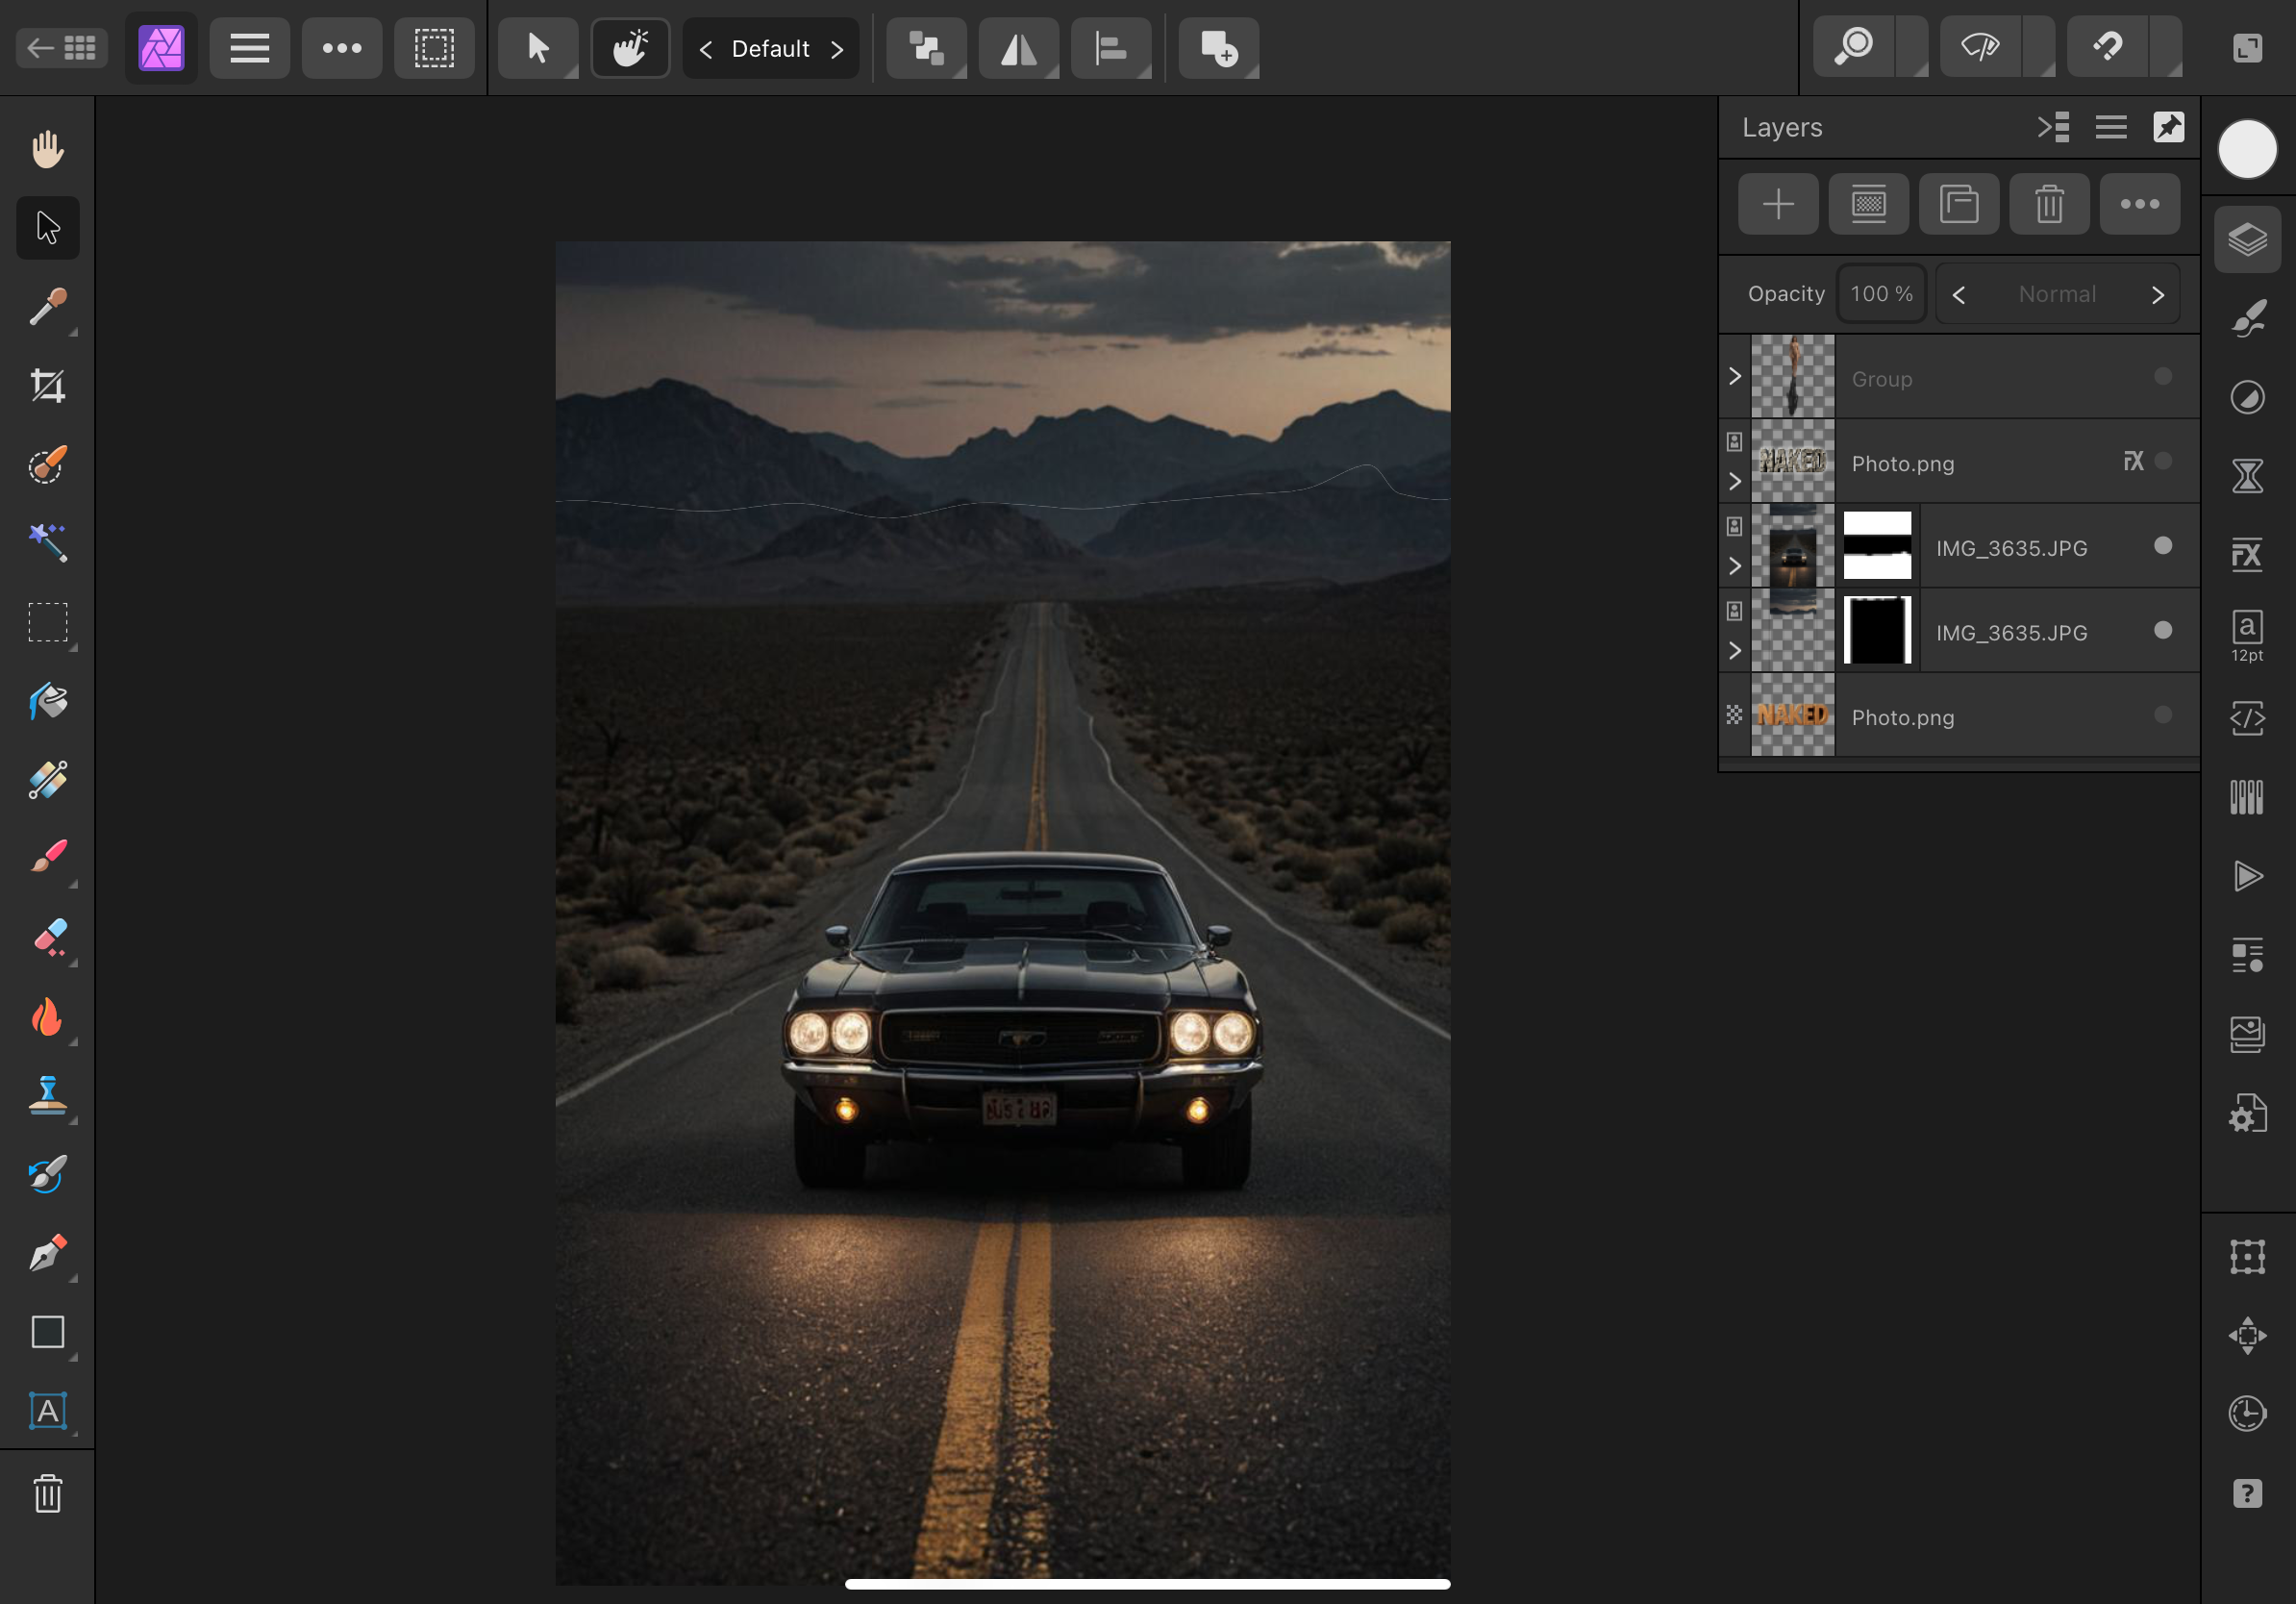Screen dimensions: 2296x1604
Task: Add a mask layer
Action: coord(1869,205)
